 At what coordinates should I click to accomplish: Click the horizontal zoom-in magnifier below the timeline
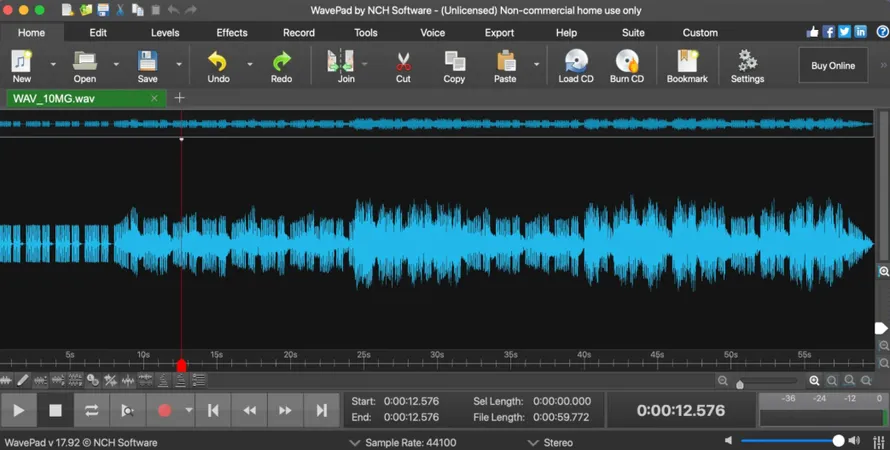(x=814, y=381)
